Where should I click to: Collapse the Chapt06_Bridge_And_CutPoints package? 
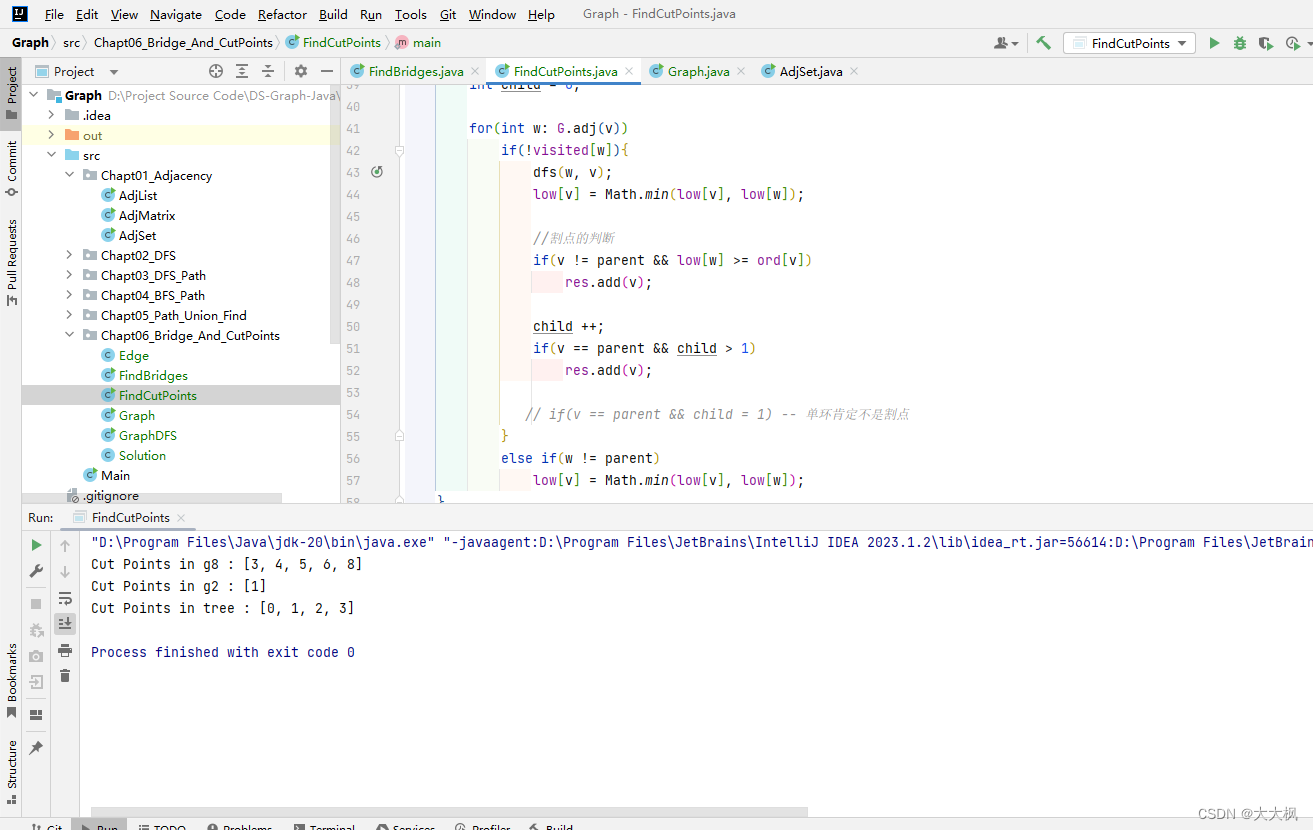pyautogui.click(x=70, y=335)
